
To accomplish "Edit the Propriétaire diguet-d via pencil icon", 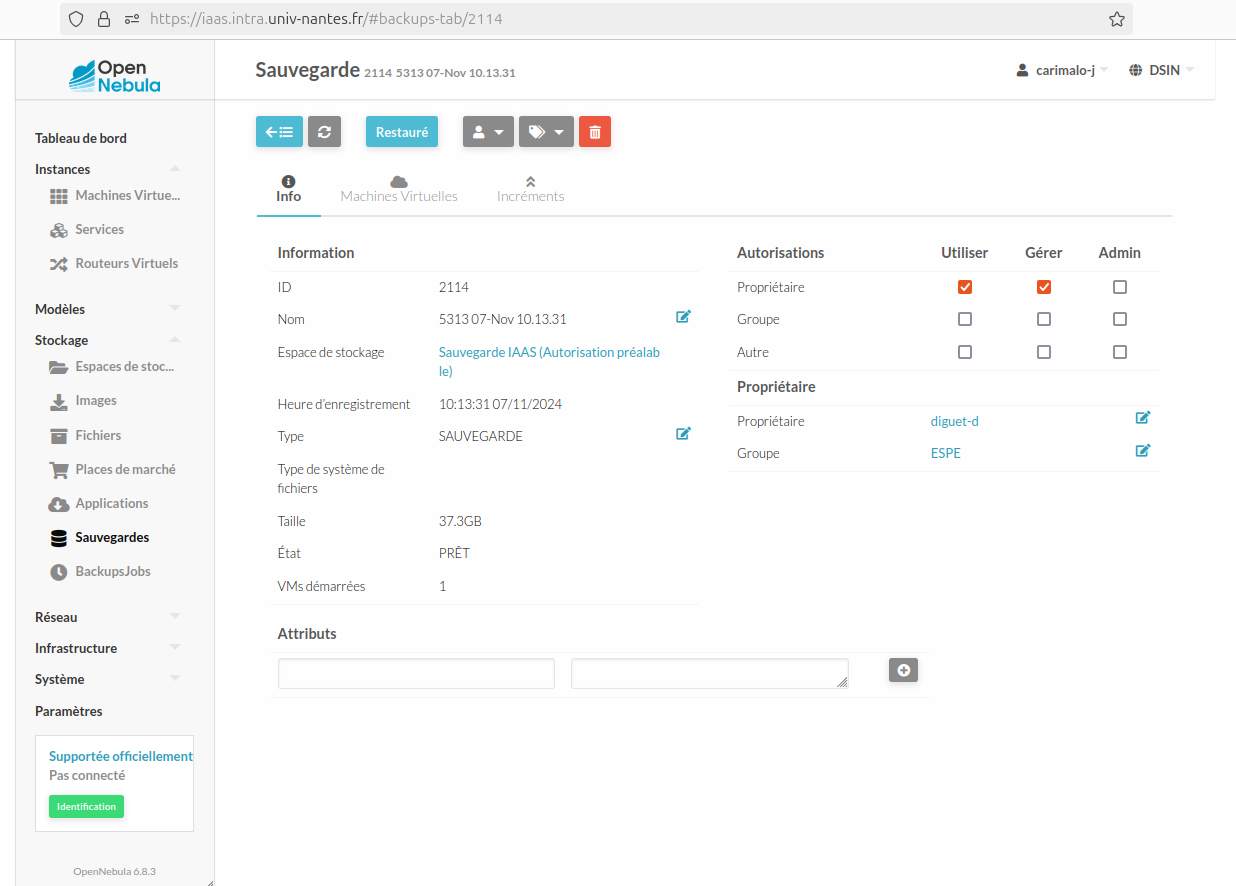I will point(1142,417).
